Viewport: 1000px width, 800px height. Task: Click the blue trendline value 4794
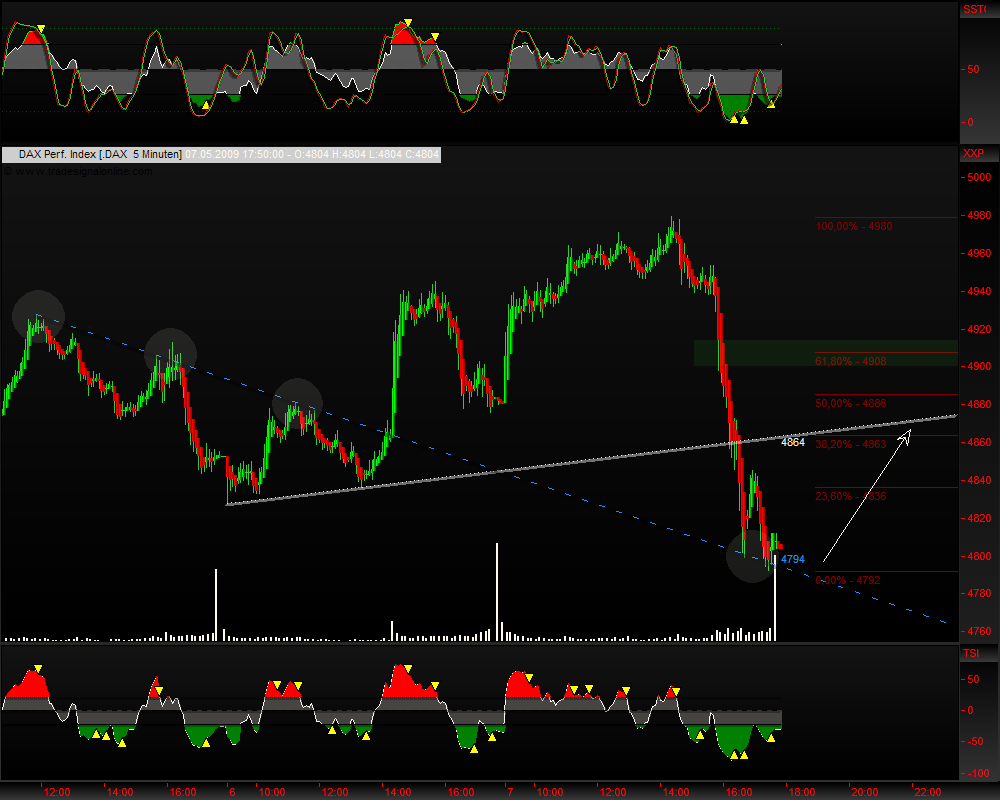click(x=793, y=559)
